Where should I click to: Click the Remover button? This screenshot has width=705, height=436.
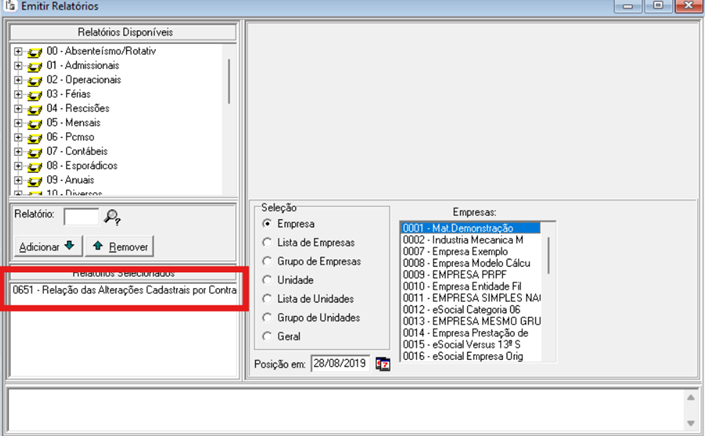[121, 246]
